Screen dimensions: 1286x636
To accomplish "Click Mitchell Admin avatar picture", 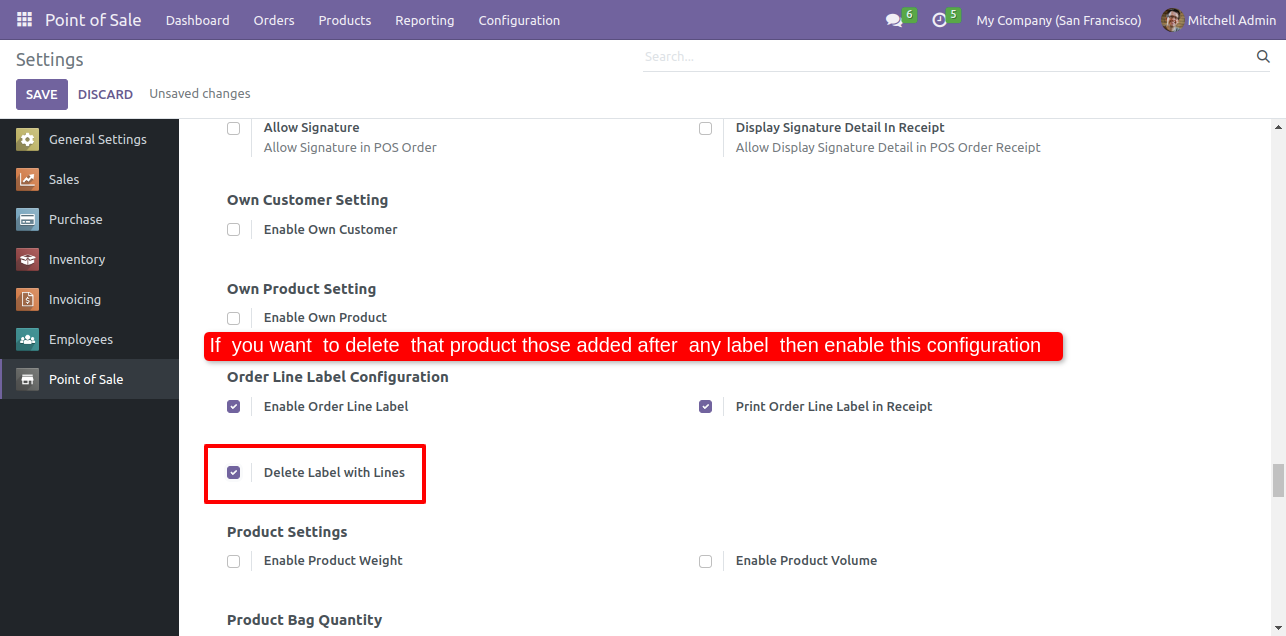I will (1172, 20).
